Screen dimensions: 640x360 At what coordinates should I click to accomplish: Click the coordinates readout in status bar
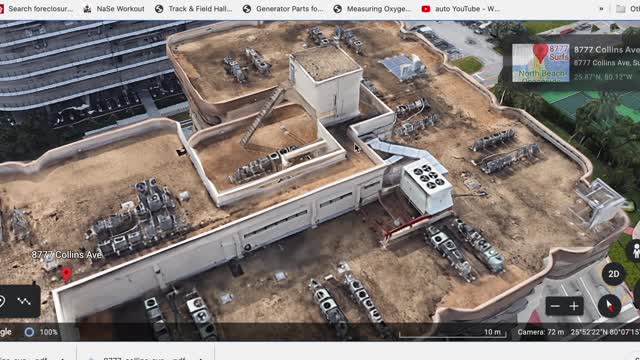pos(605,332)
